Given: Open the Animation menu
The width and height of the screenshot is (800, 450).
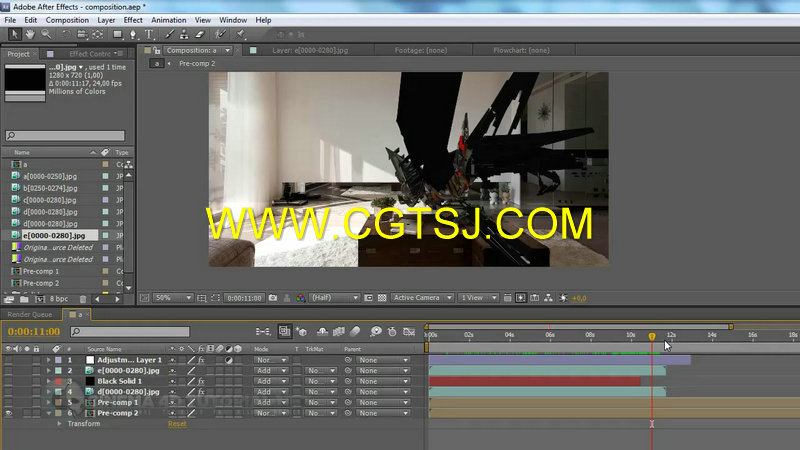Looking at the screenshot, I should coord(168,20).
